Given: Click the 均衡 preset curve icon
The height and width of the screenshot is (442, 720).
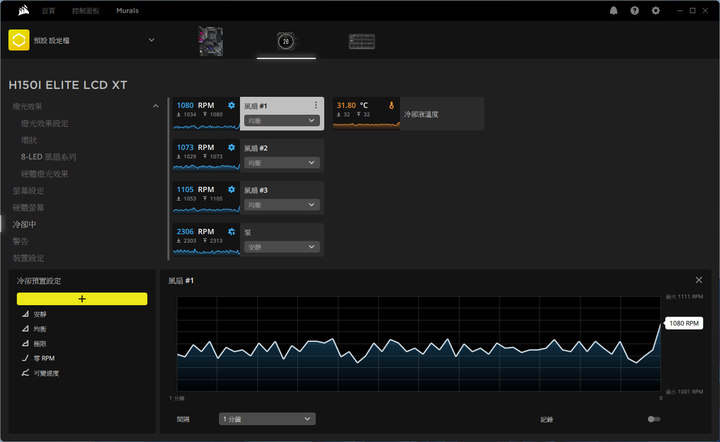Looking at the screenshot, I should tap(25, 329).
